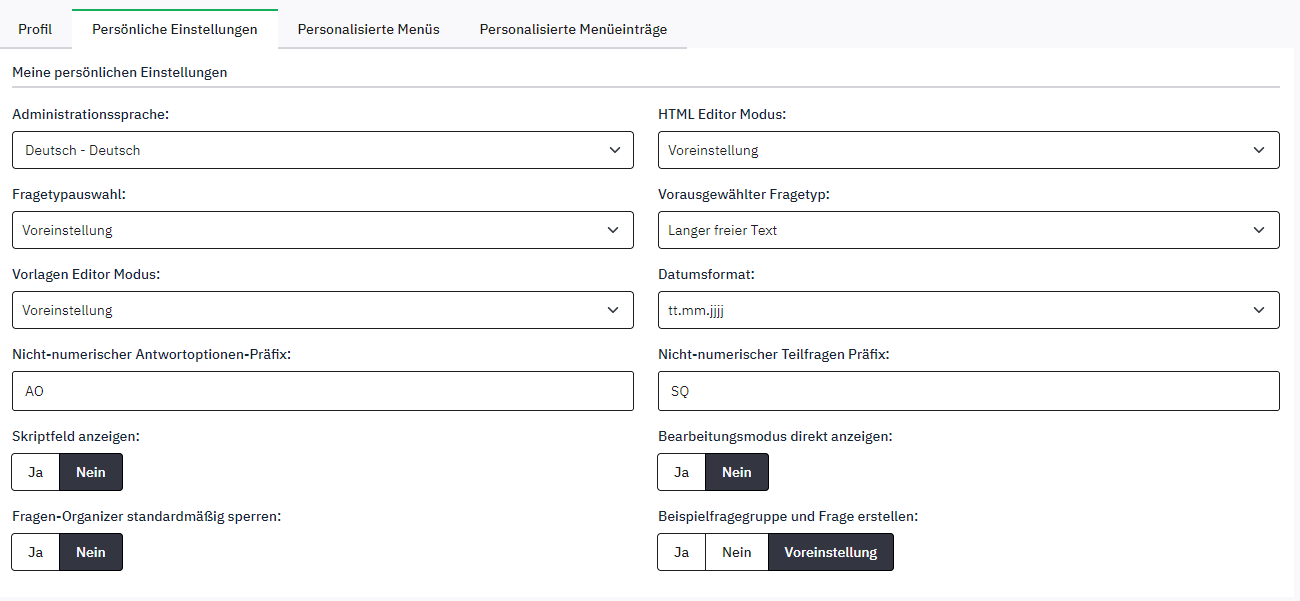
Task: Expand Vorlagen Editor Modus dropdown
Action: [x=323, y=310]
